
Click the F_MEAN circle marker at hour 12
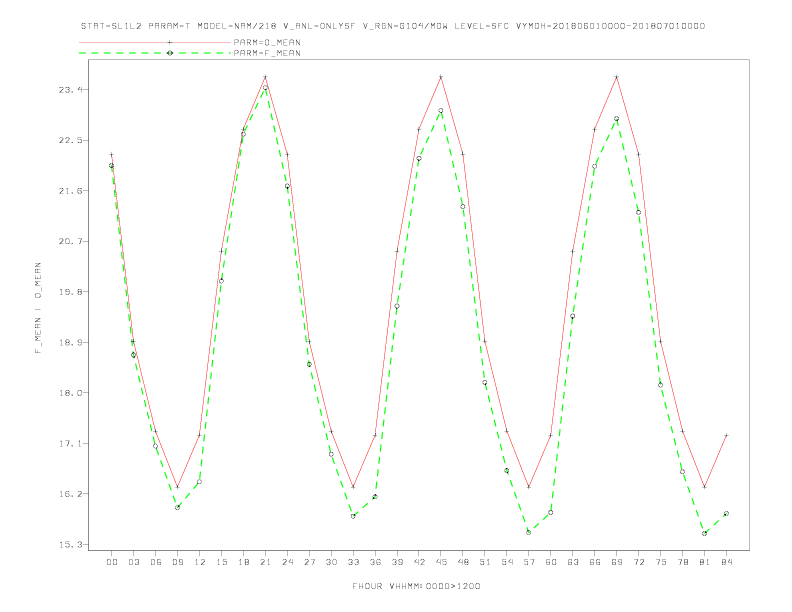point(200,481)
